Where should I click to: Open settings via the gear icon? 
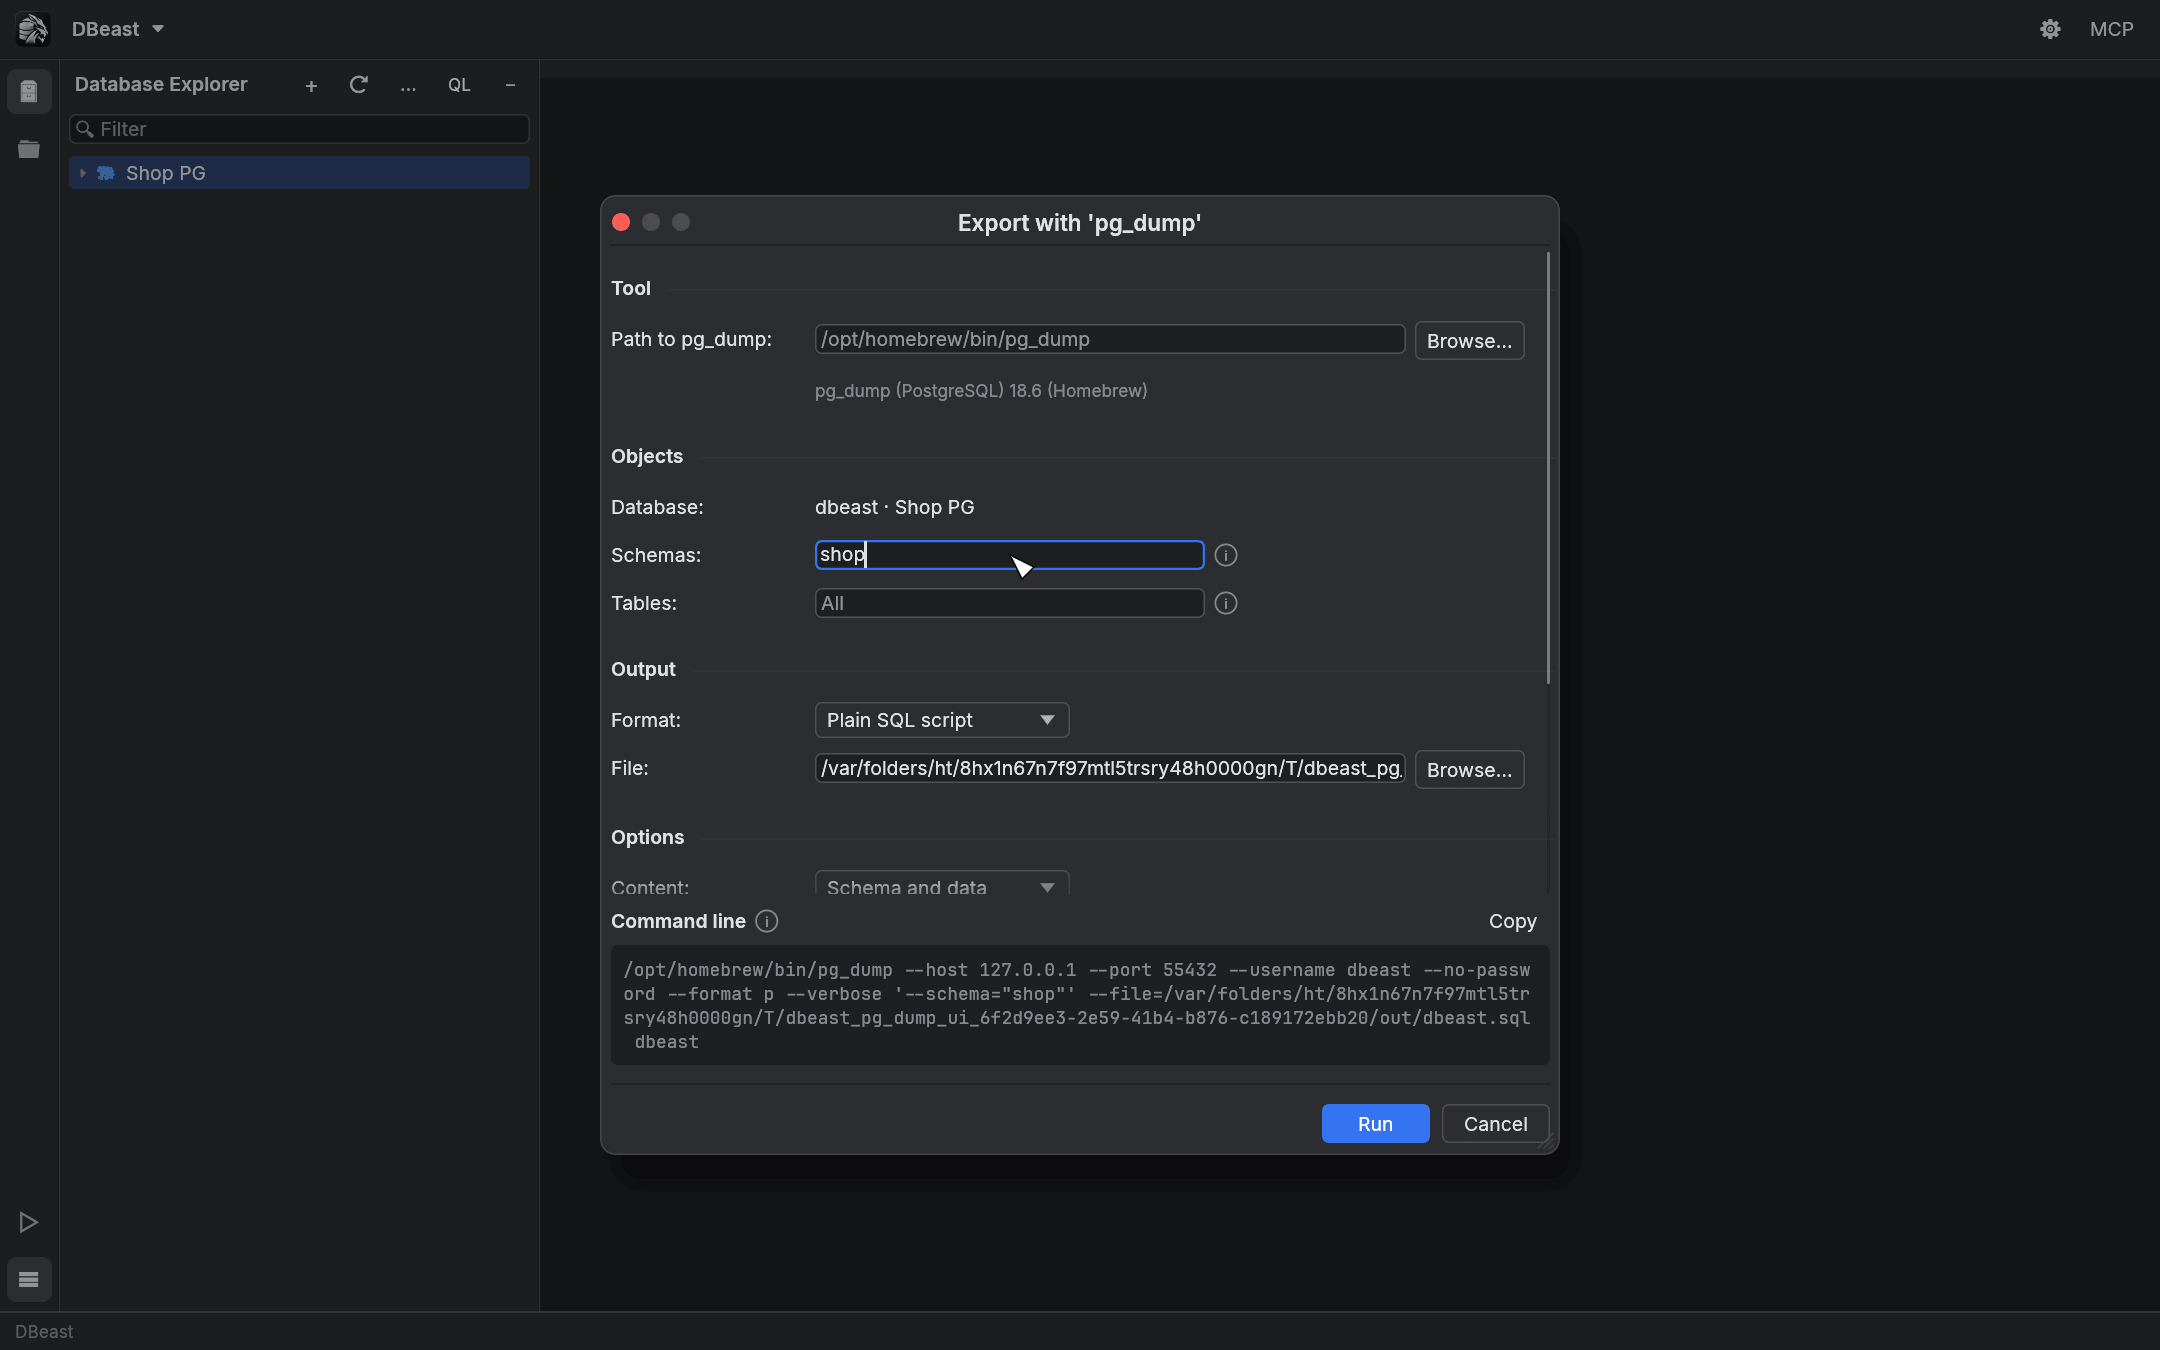tap(2050, 29)
